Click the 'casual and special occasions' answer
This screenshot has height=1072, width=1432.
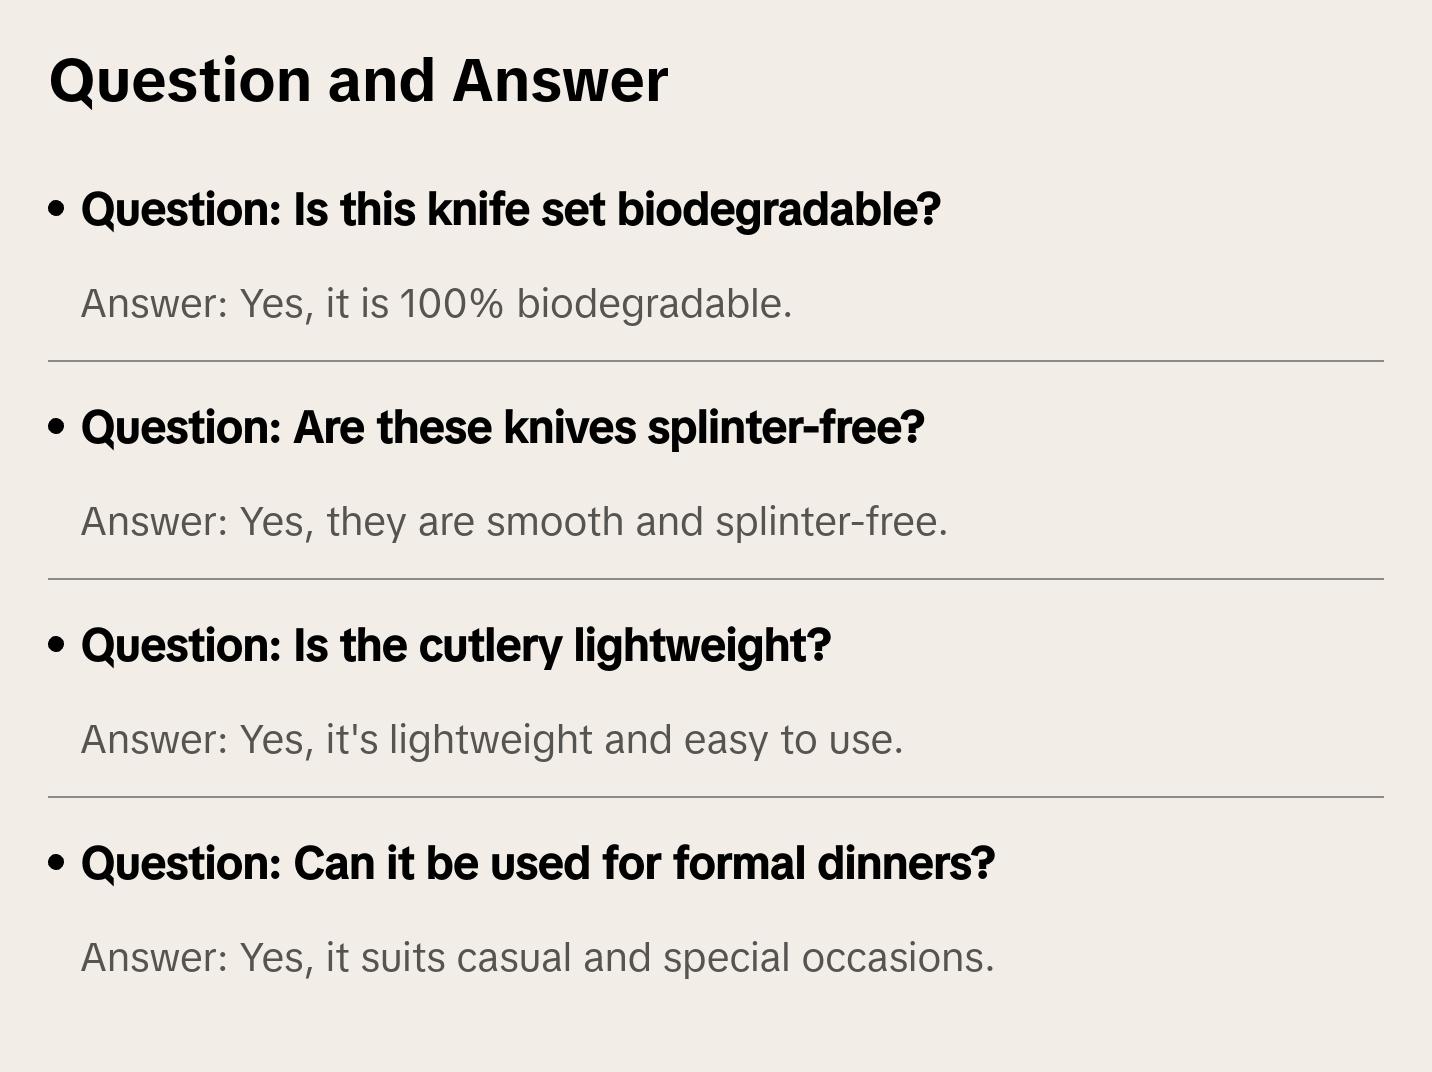(537, 958)
